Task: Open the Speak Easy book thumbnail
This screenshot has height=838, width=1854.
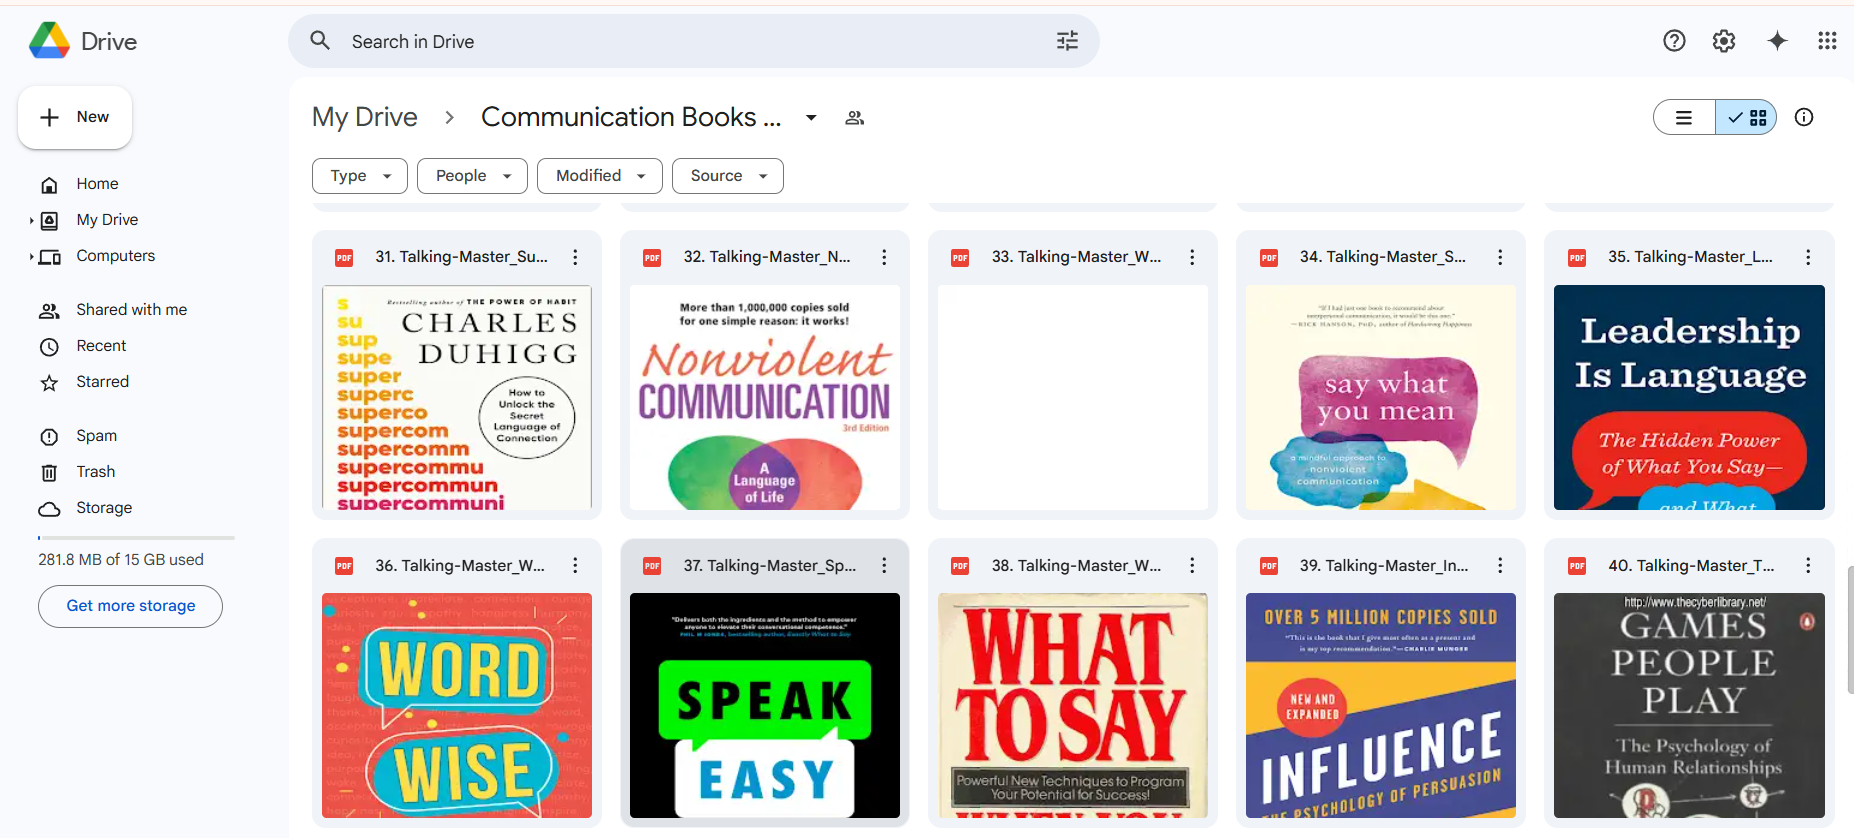Action: click(765, 706)
